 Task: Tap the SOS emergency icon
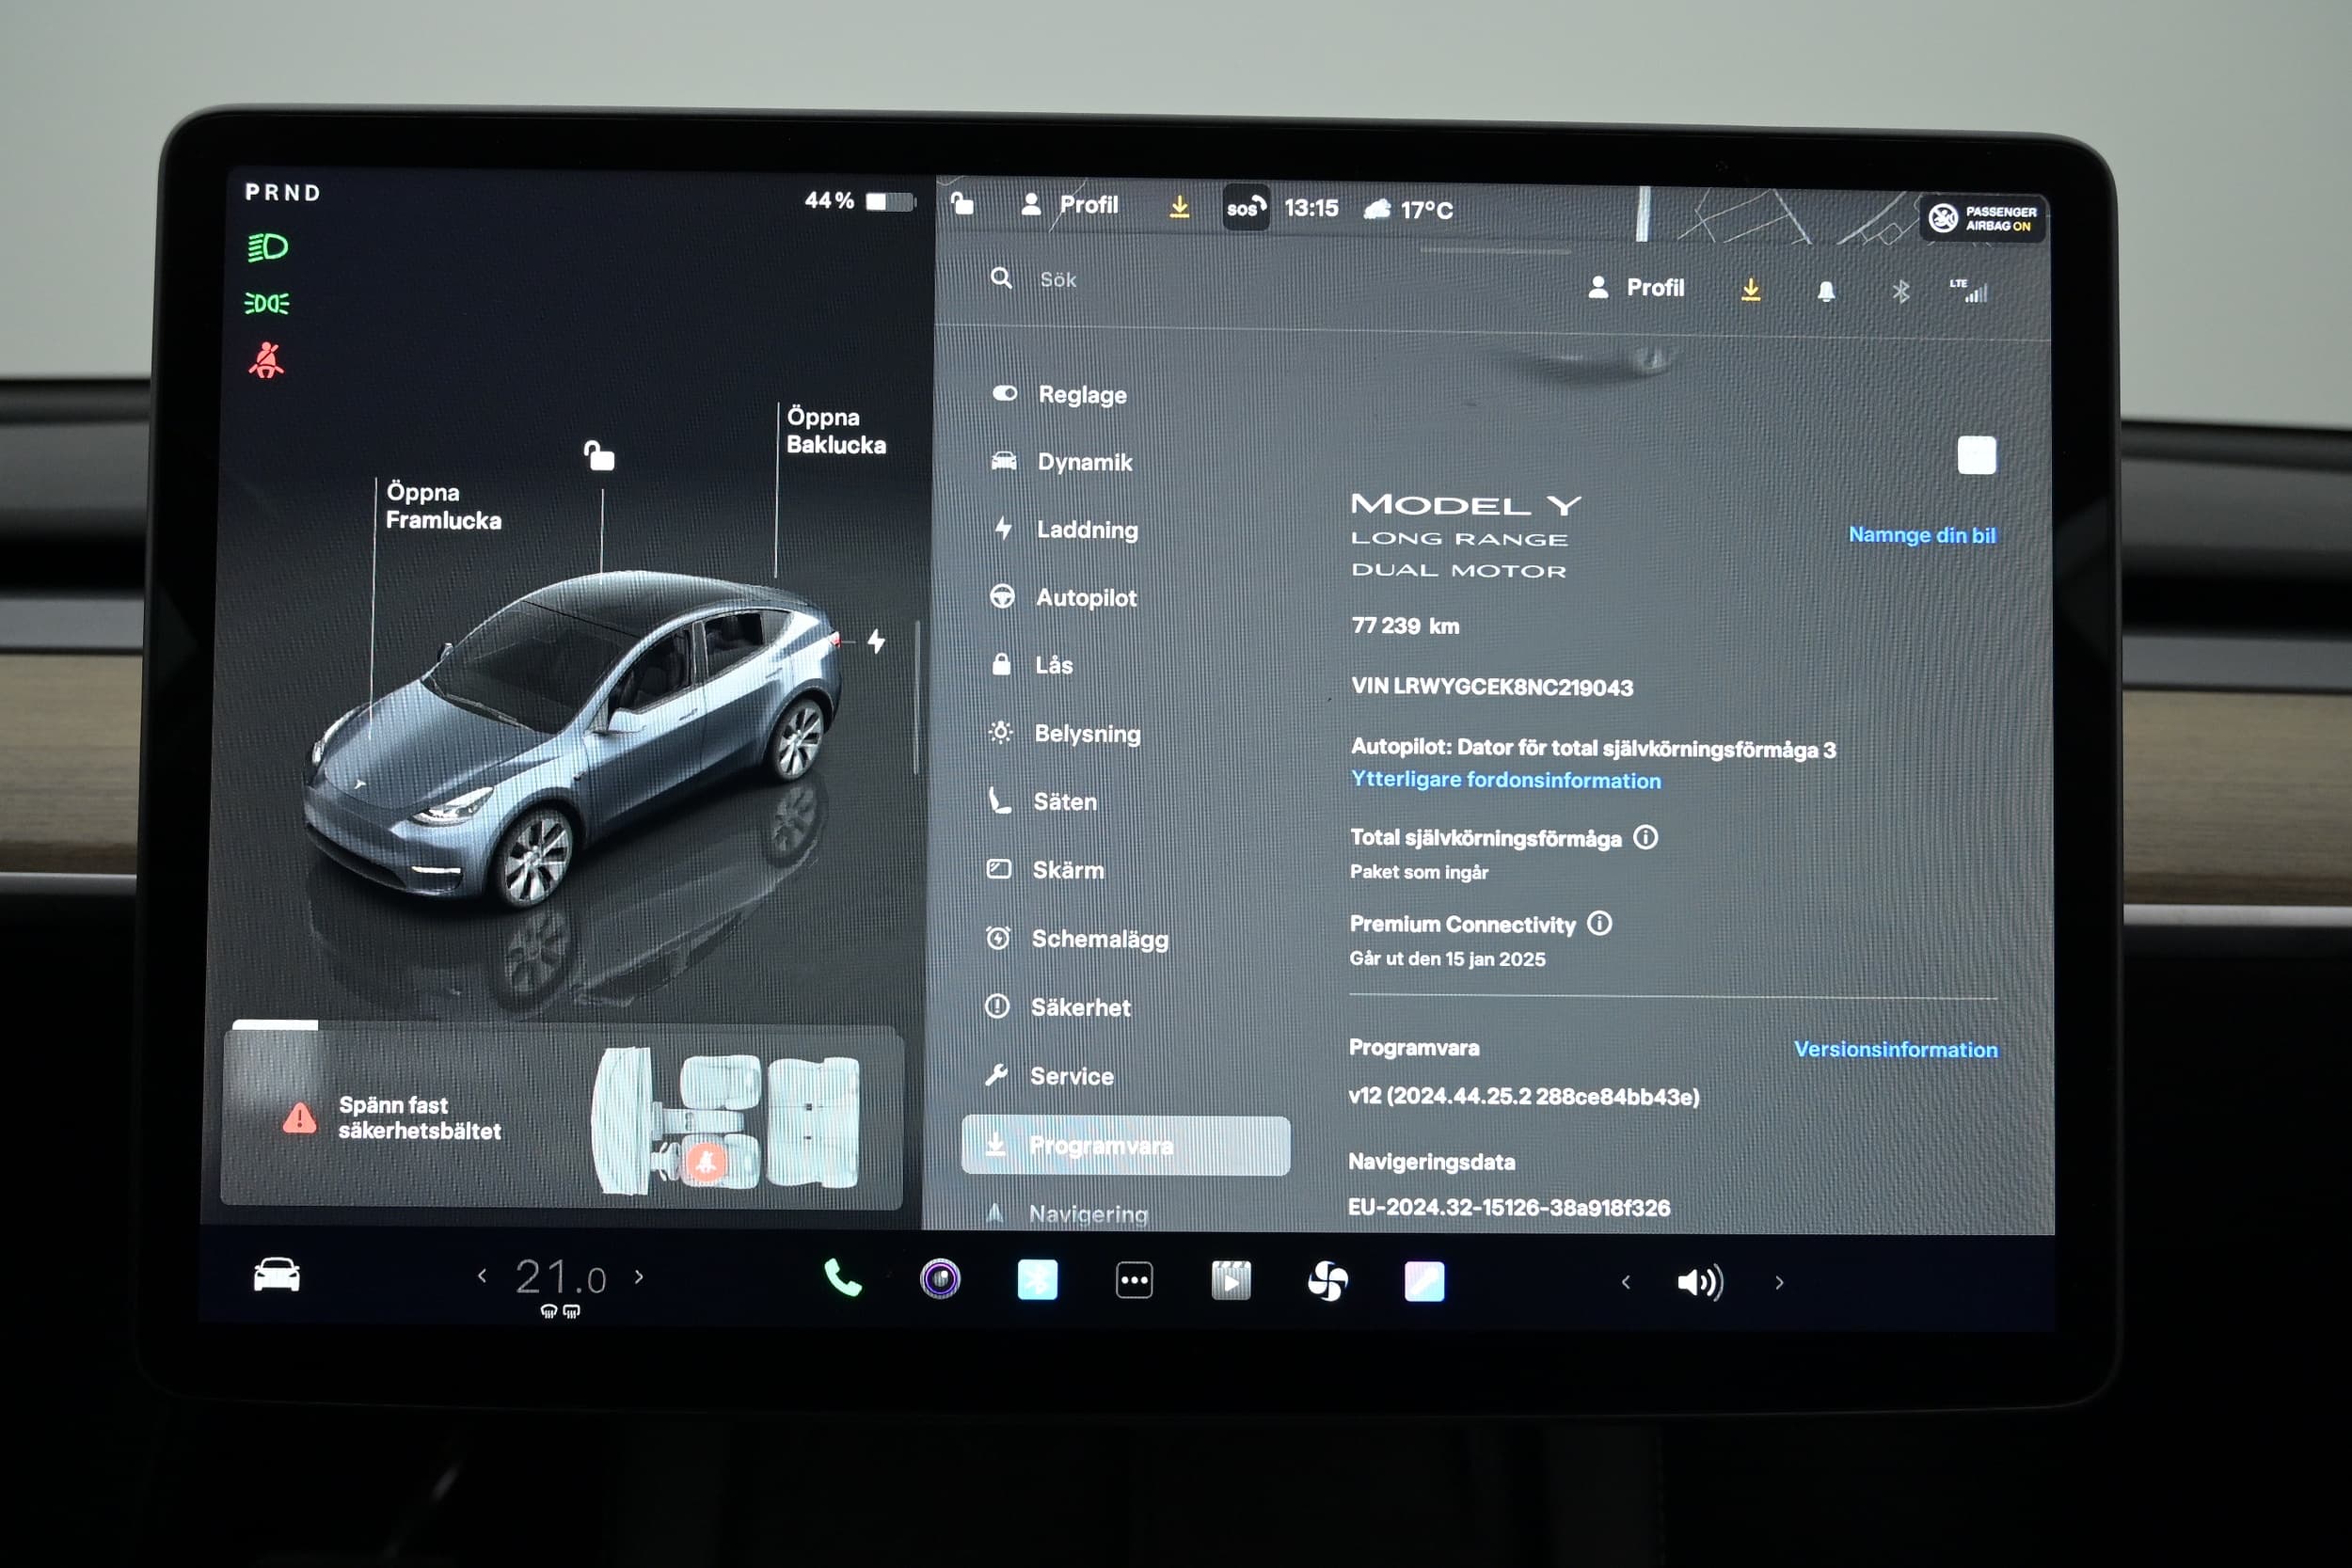1246,208
